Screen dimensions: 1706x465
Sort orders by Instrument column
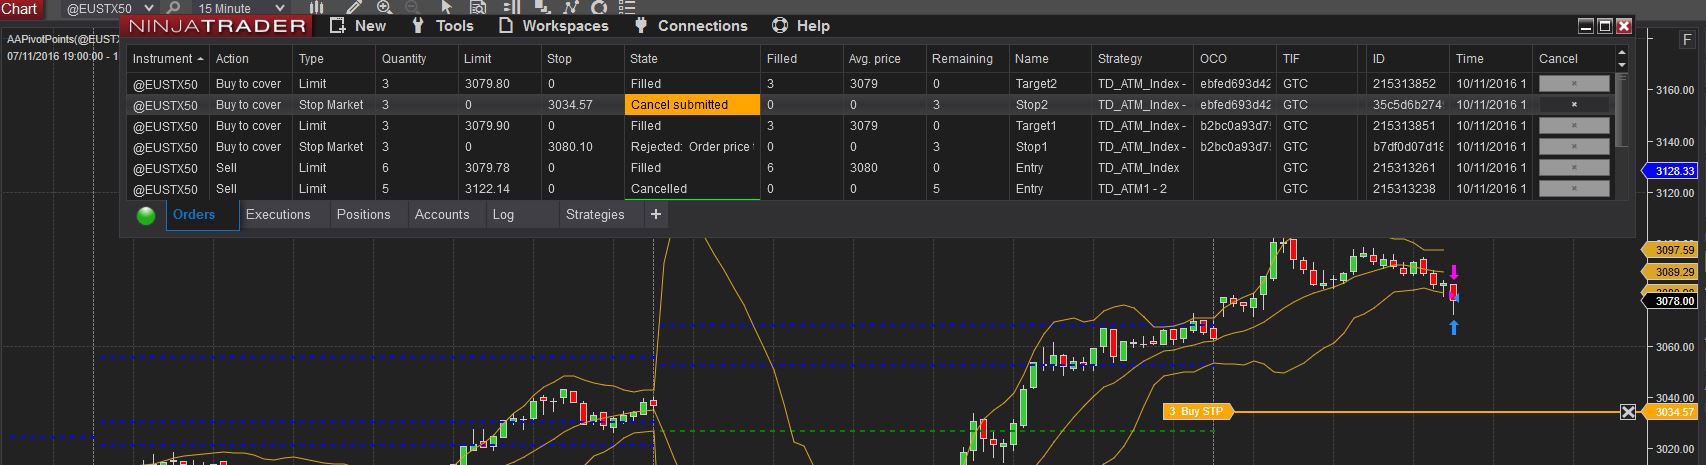point(167,59)
